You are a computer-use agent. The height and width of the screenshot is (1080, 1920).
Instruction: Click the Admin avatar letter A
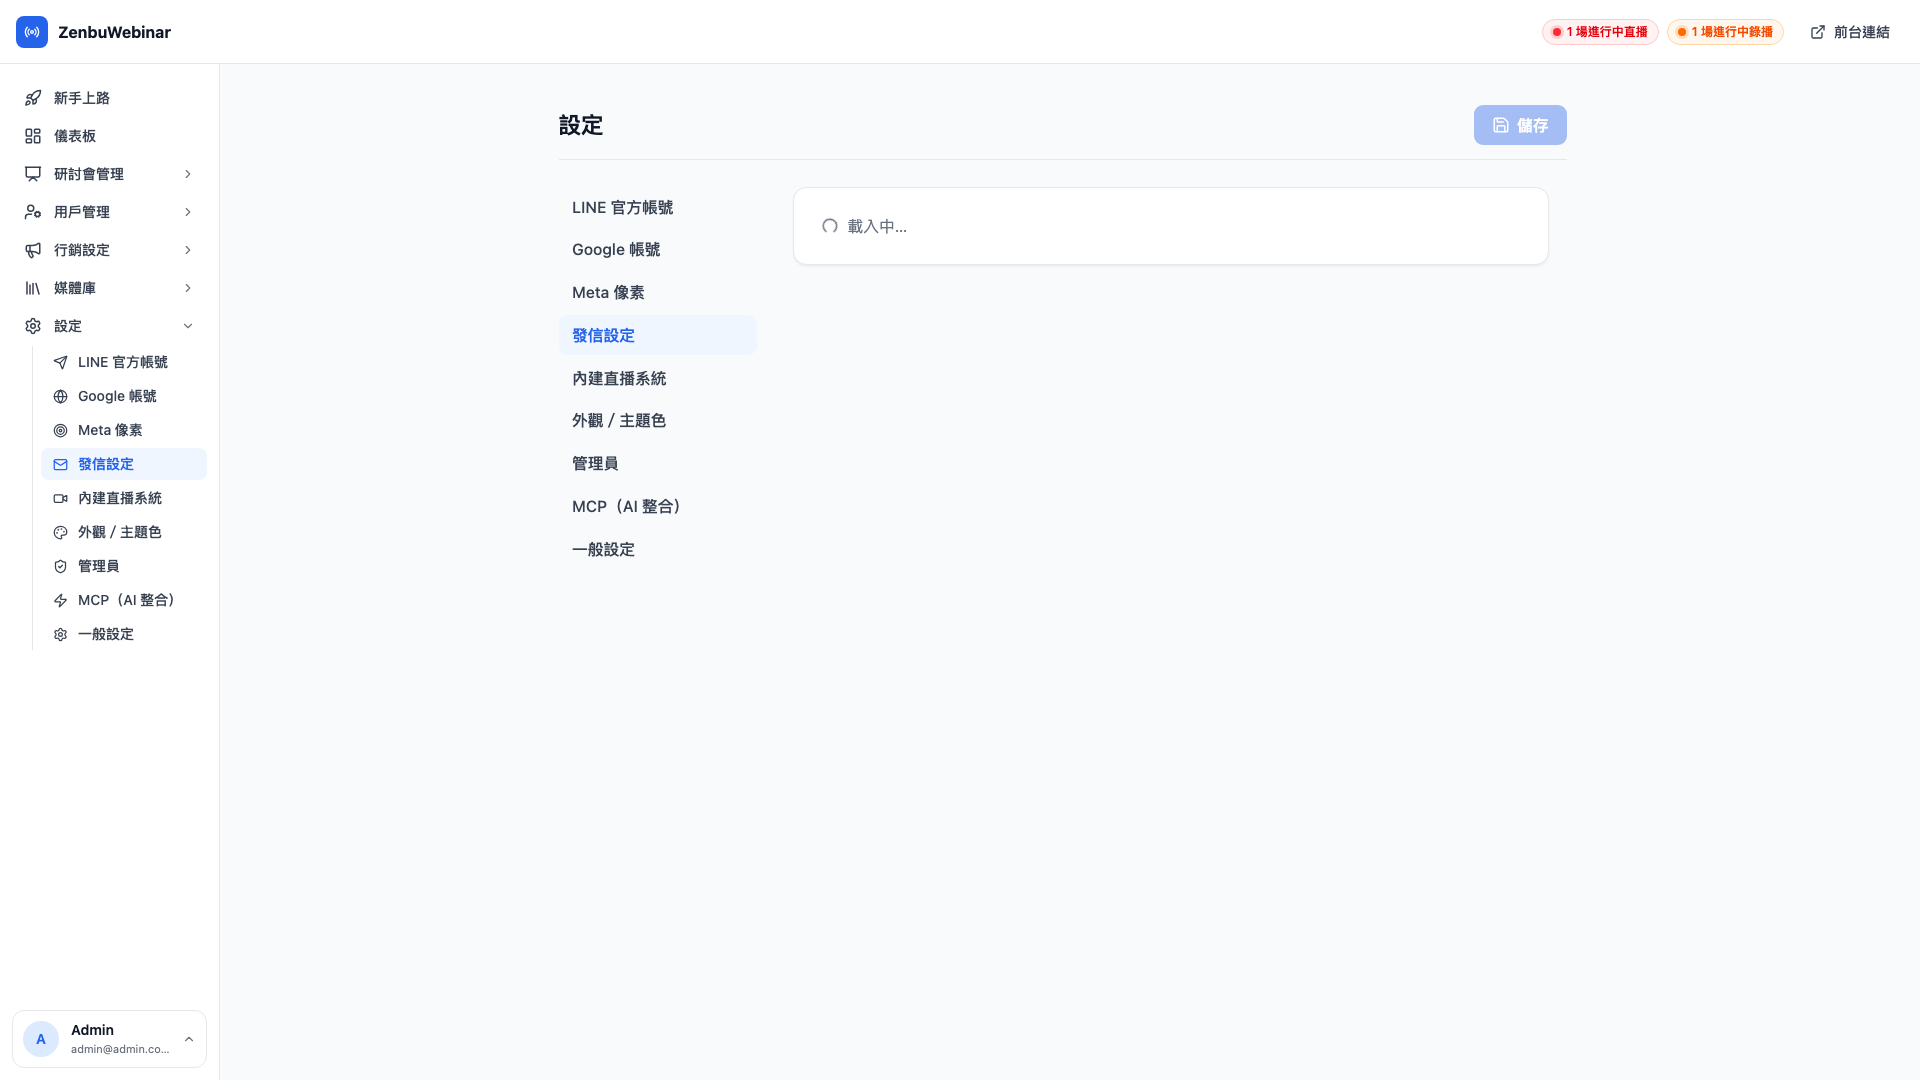(x=41, y=1039)
